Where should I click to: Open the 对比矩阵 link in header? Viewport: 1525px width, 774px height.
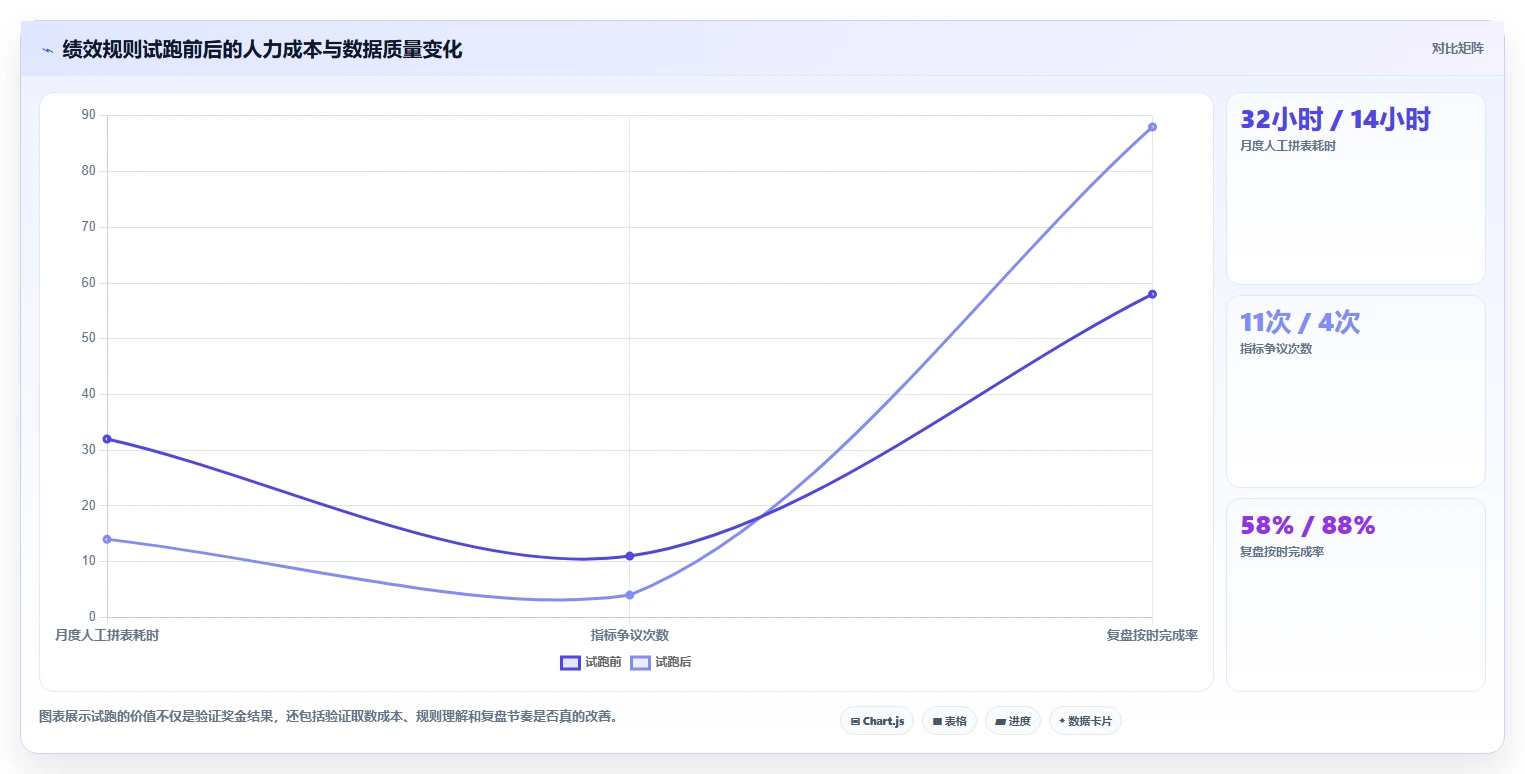(1457, 48)
